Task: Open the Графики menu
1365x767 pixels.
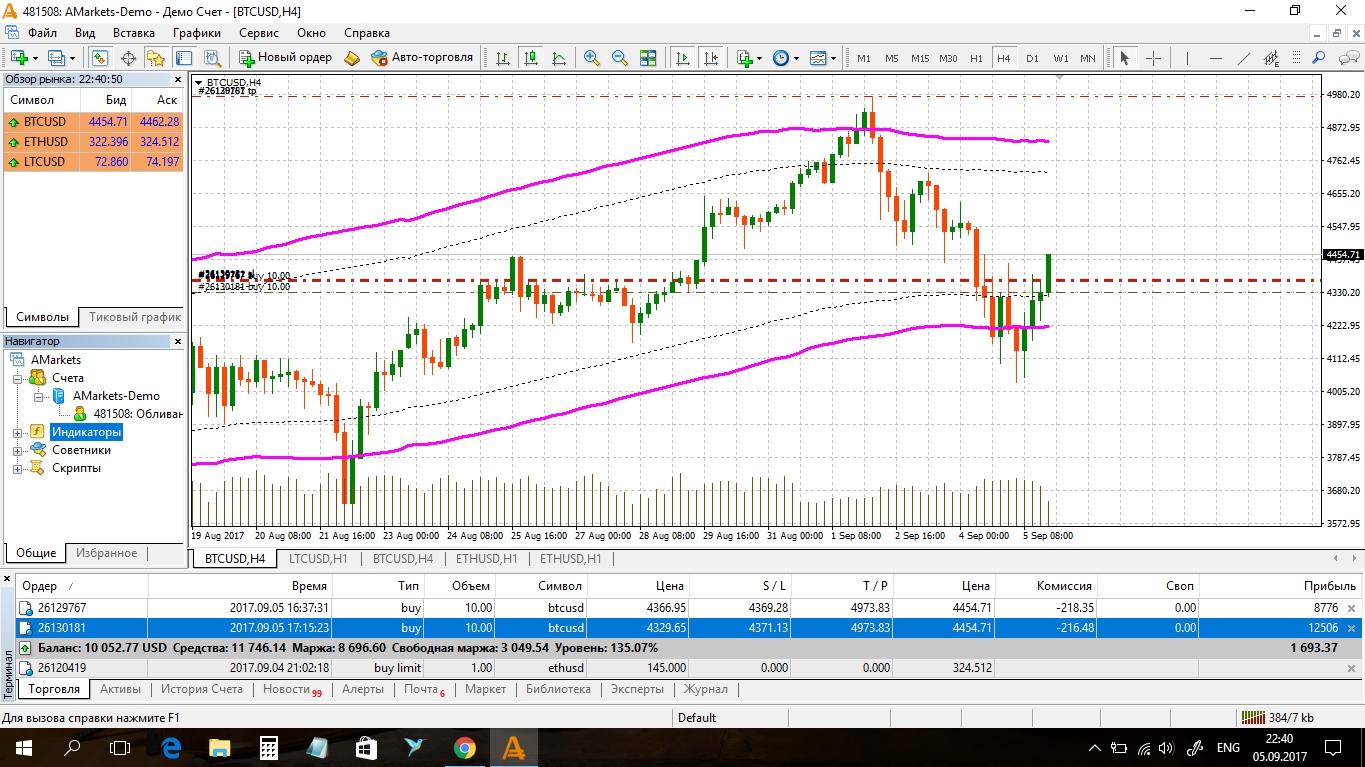Action: [196, 33]
